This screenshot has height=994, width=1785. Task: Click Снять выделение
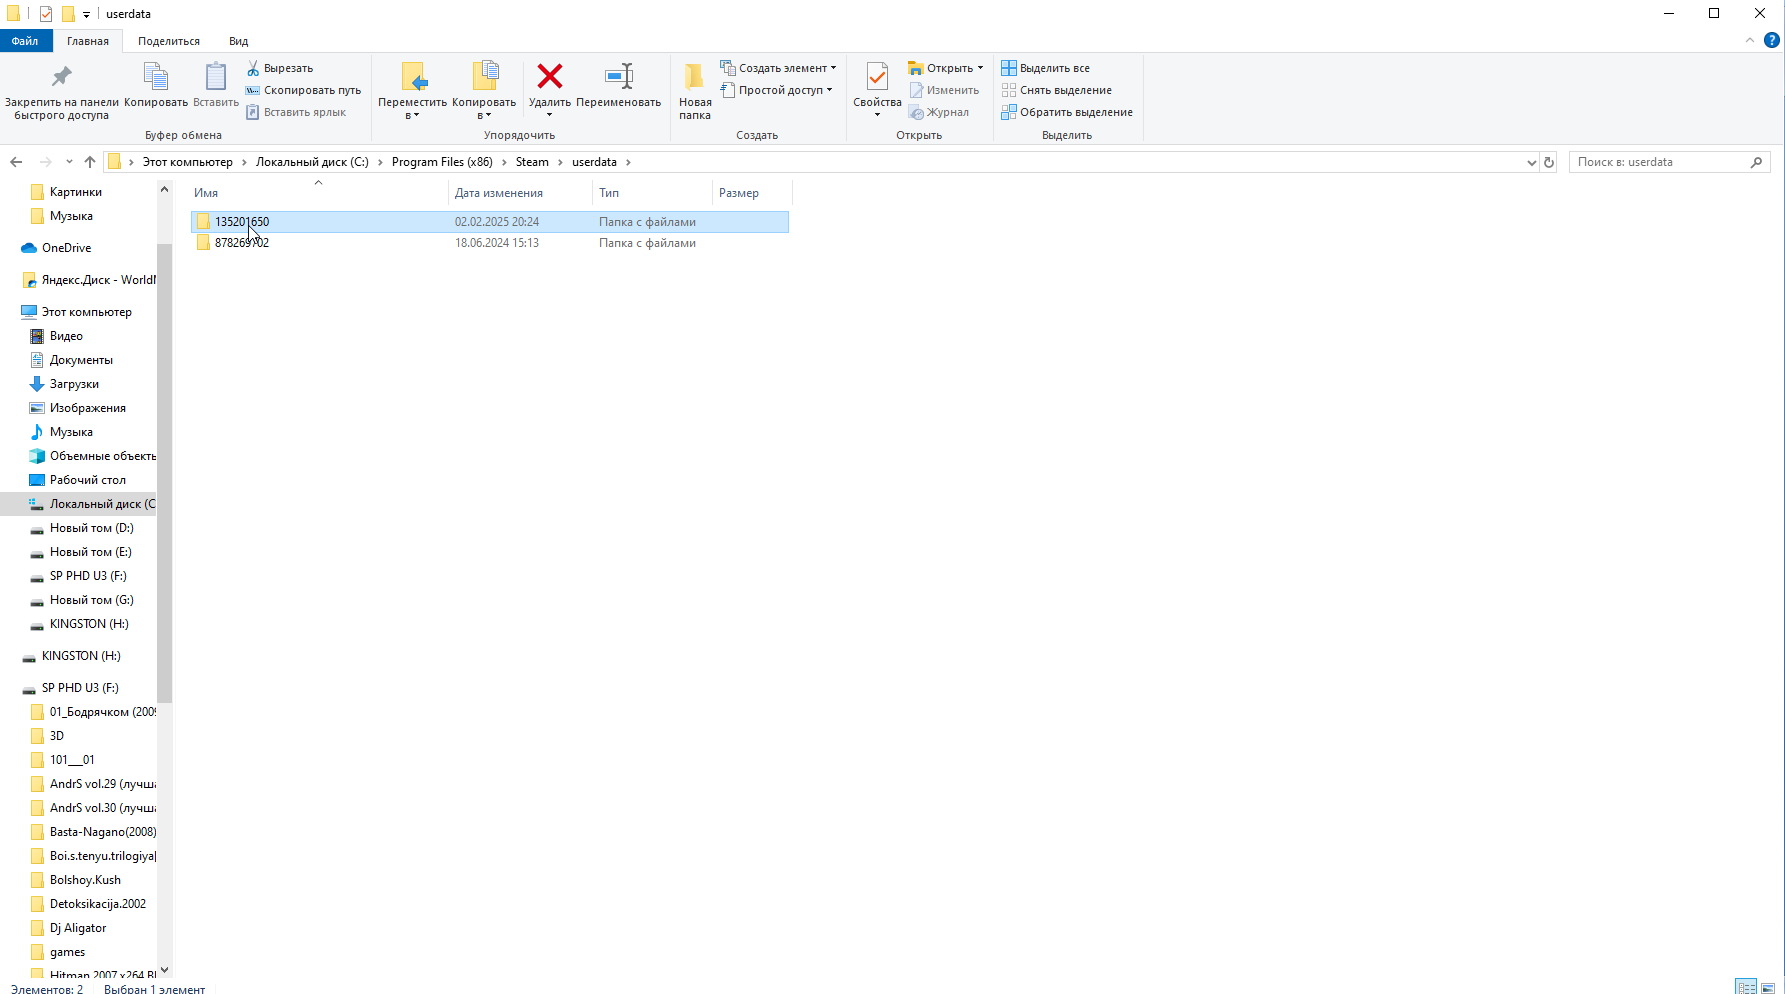pyautogui.click(x=1057, y=90)
